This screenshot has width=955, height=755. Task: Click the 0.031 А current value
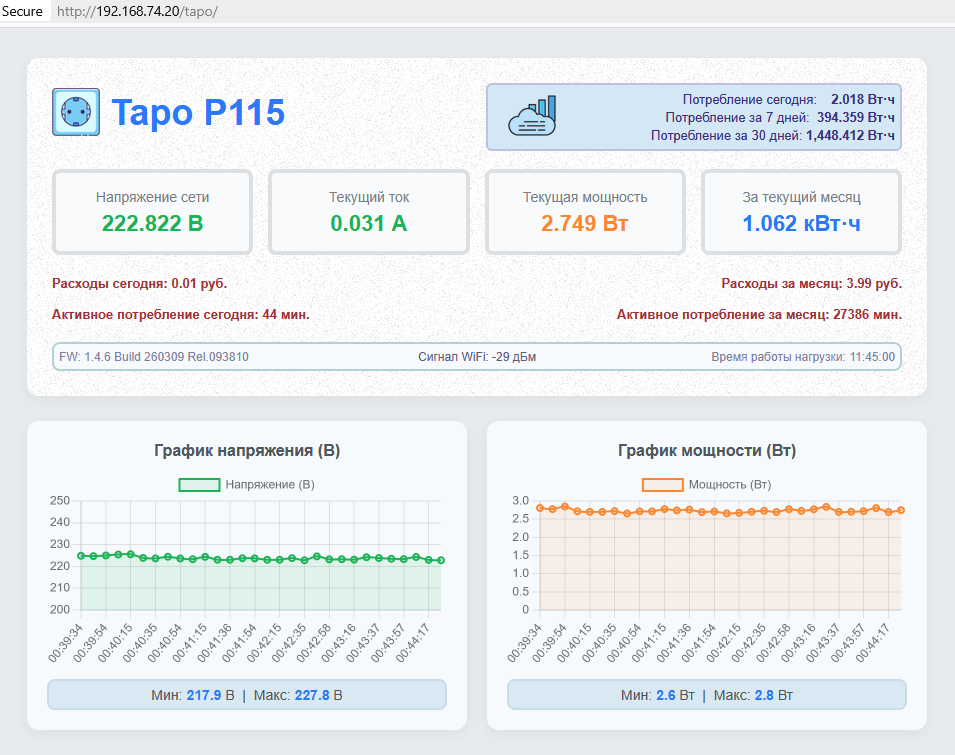coord(369,223)
